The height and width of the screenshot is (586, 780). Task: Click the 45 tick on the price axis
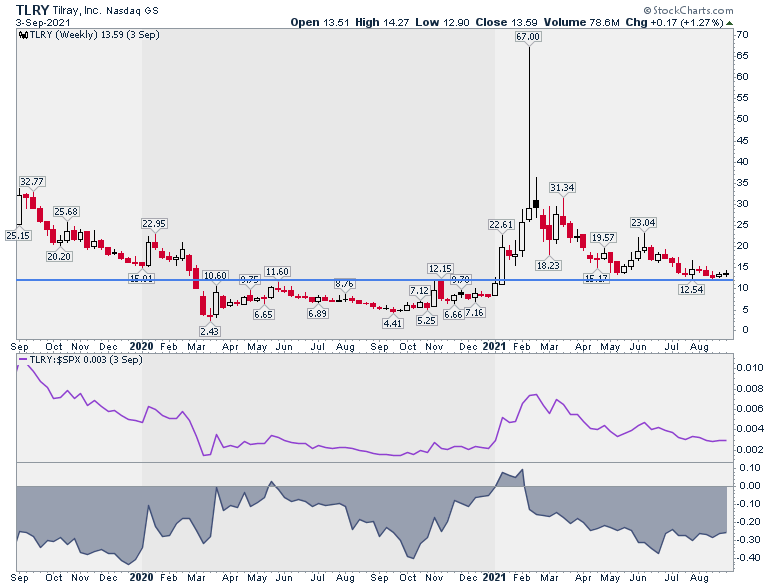click(x=743, y=141)
